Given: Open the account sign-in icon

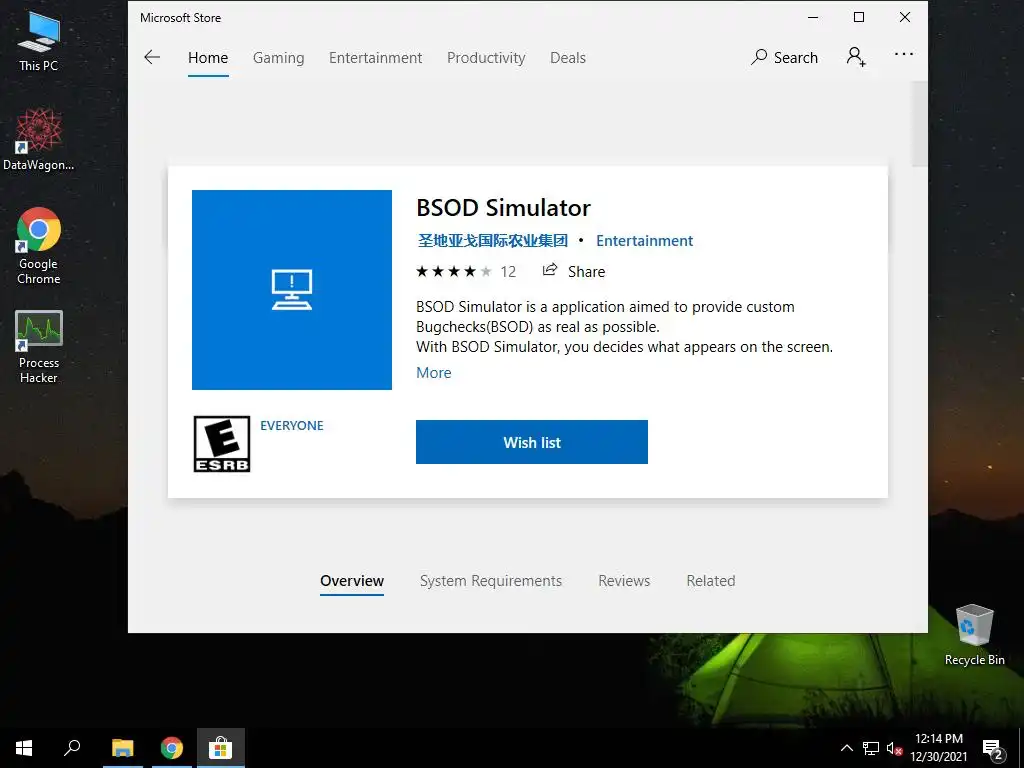Looking at the screenshot, I should click(856, 57).
